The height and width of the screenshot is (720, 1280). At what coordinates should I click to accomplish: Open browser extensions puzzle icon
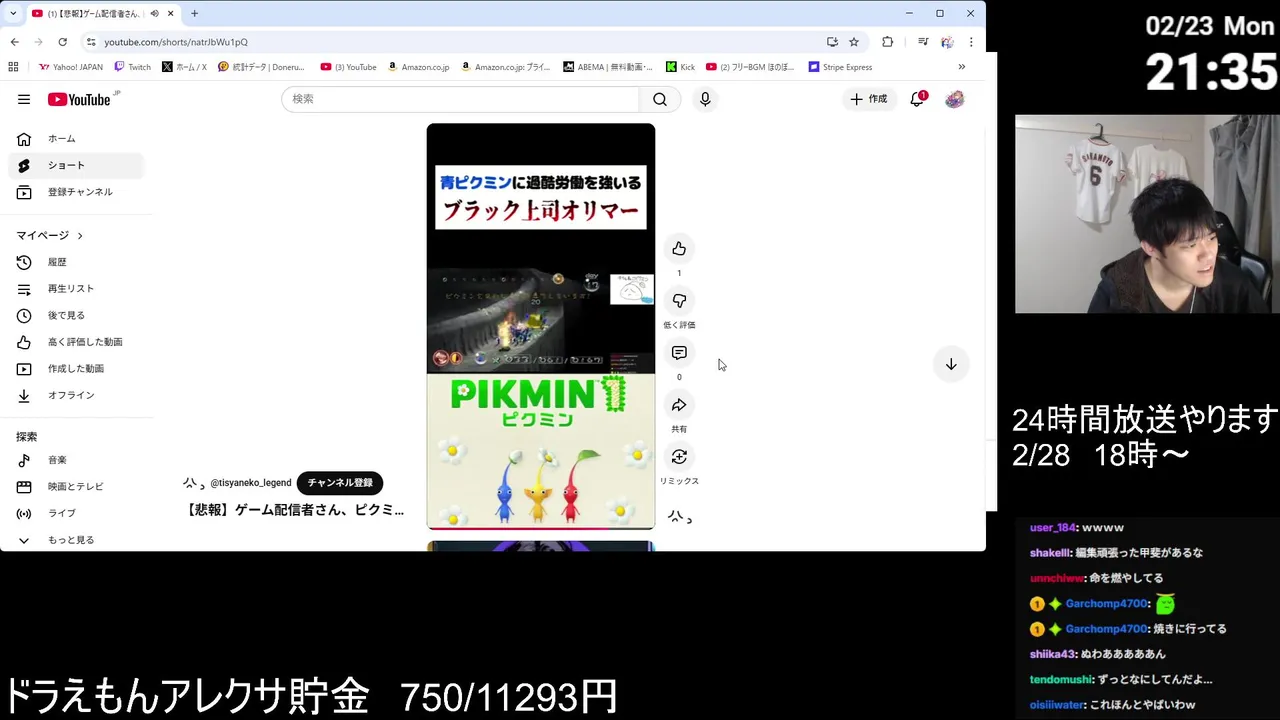pyautogui.click(x=887, y=42)
